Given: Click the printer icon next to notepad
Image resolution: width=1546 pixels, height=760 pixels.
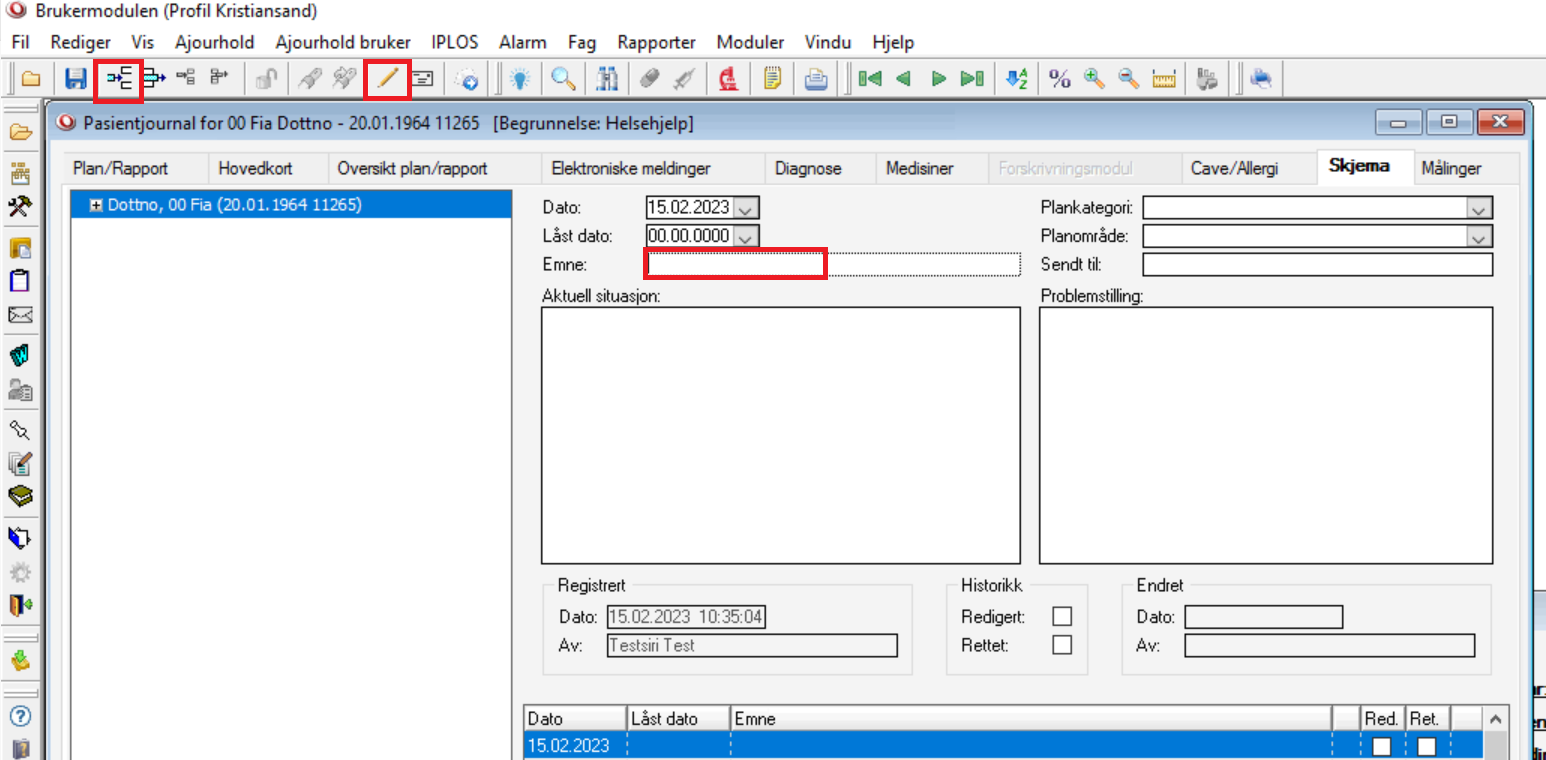Looking at the screenshot, I should tap(816, 78).
